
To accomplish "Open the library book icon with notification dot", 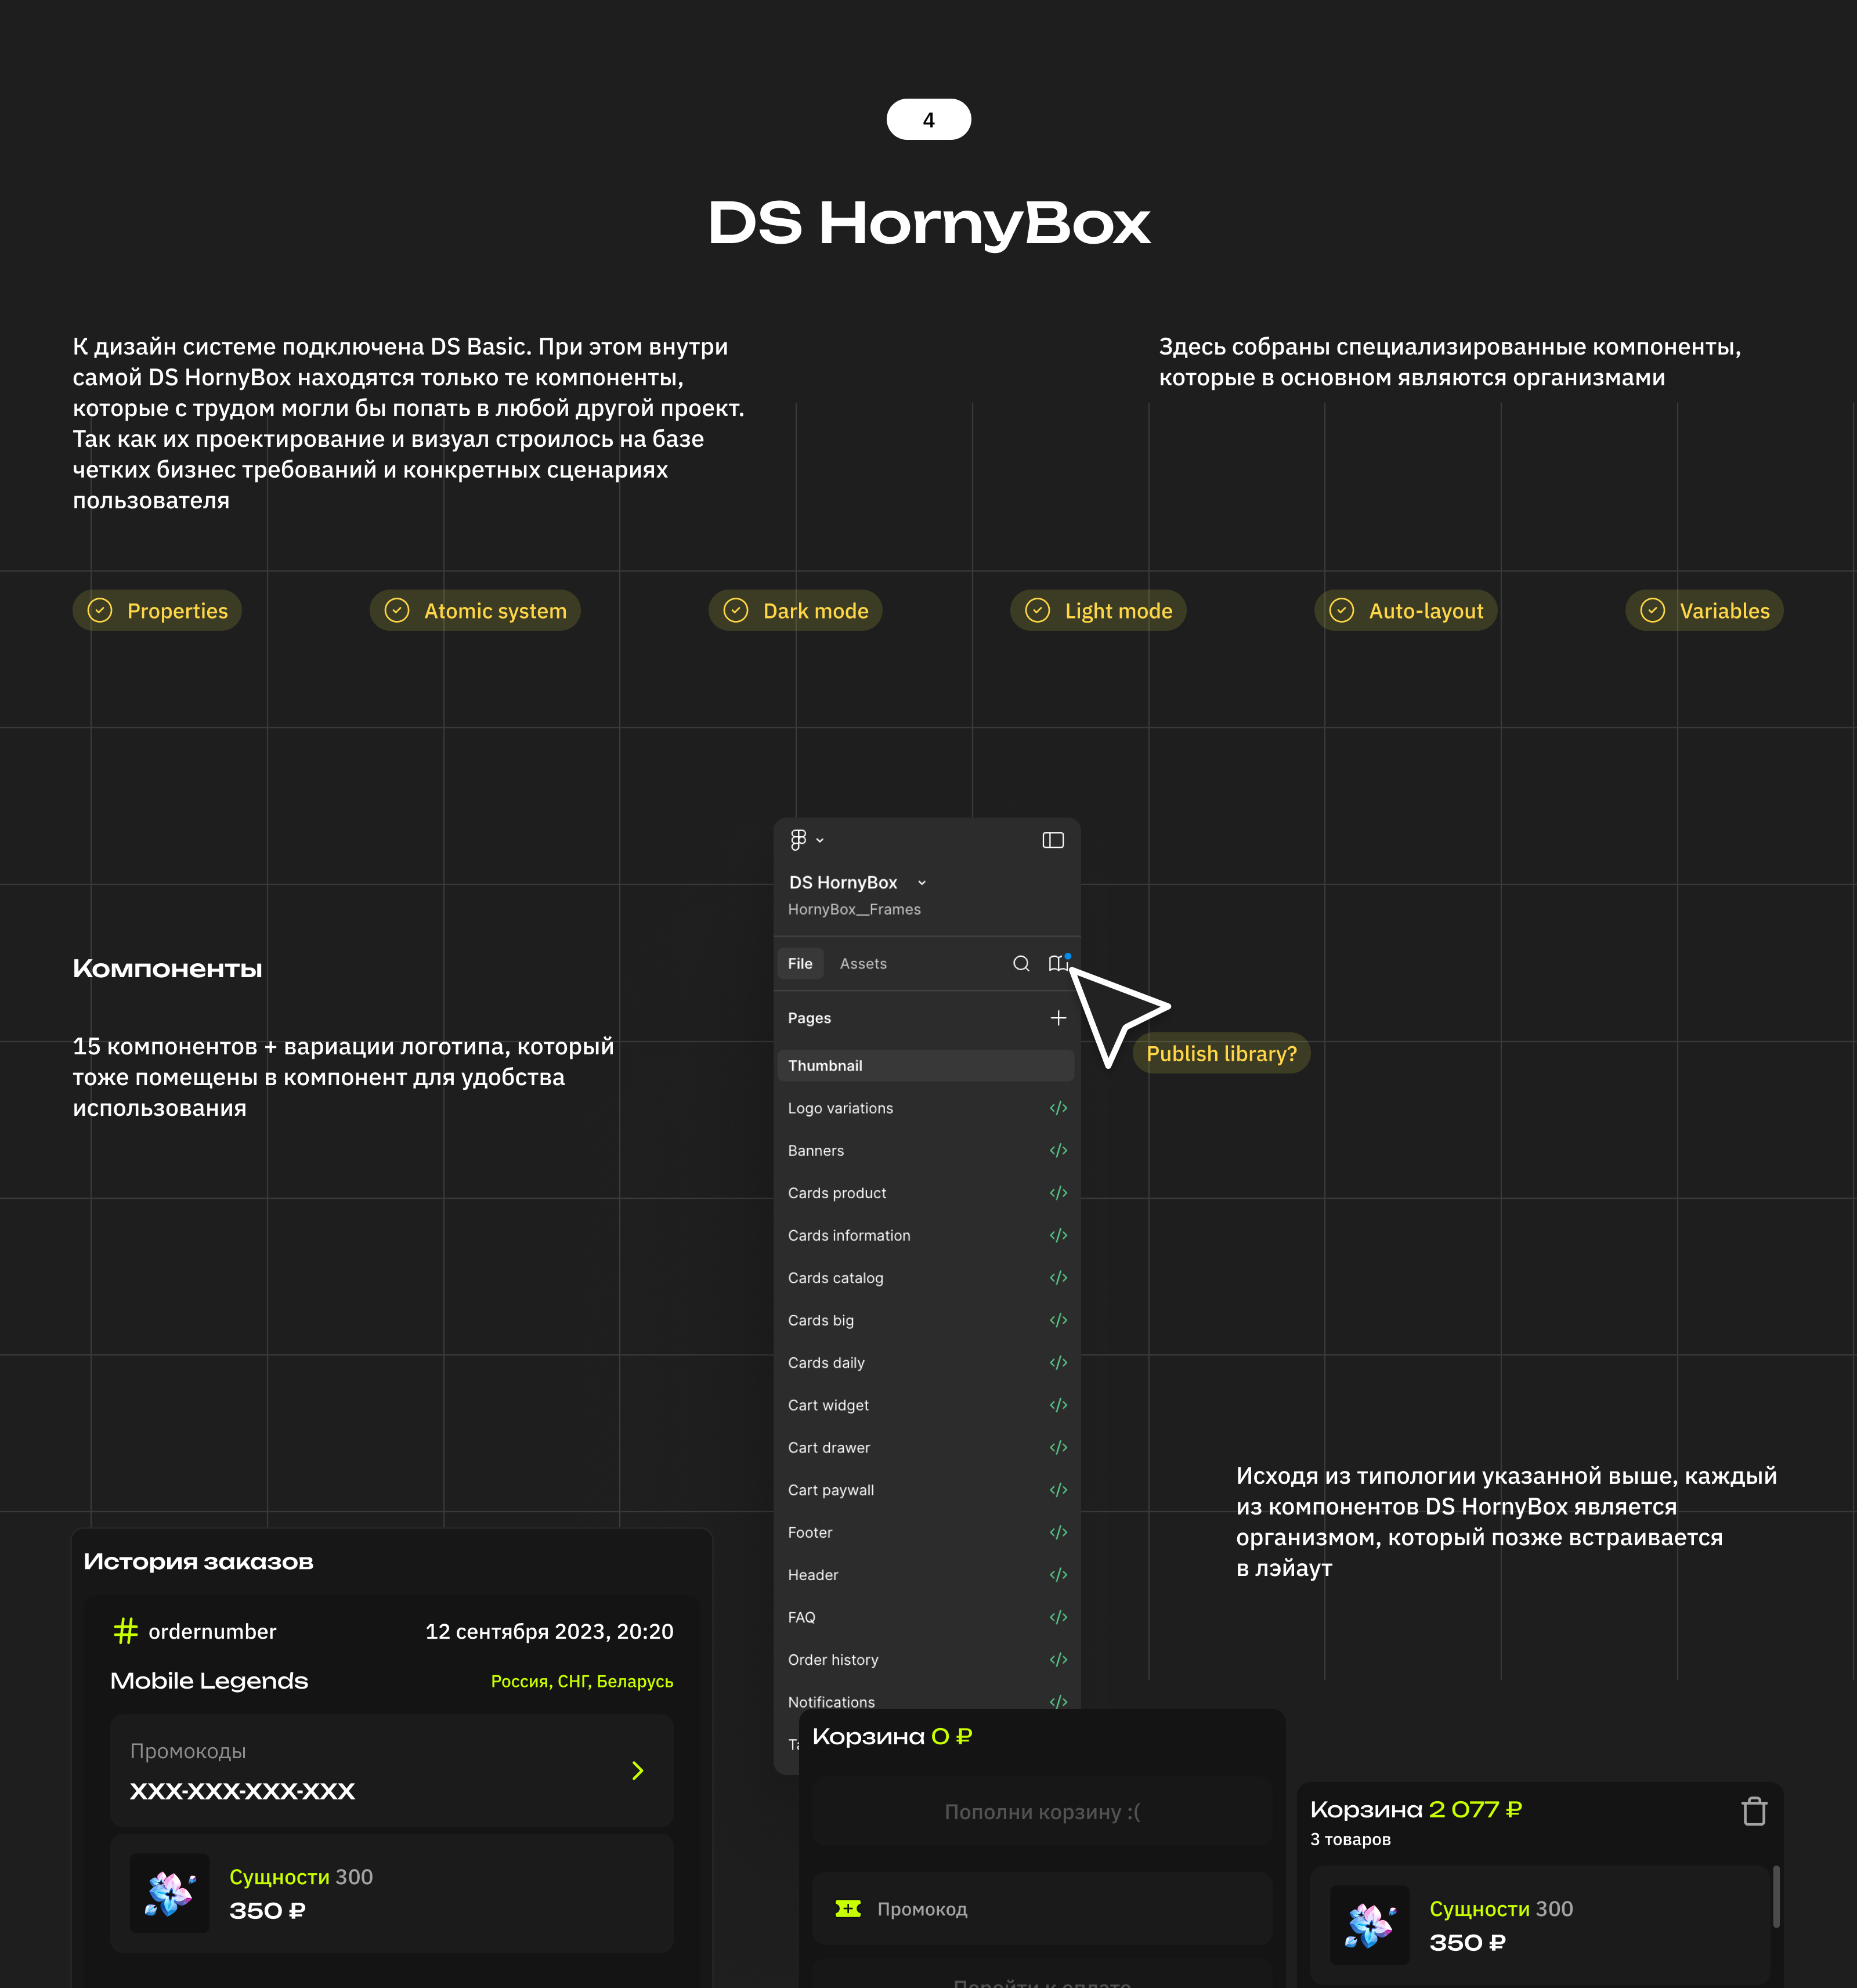I will pyautogui.click(x=1059, y=963).
